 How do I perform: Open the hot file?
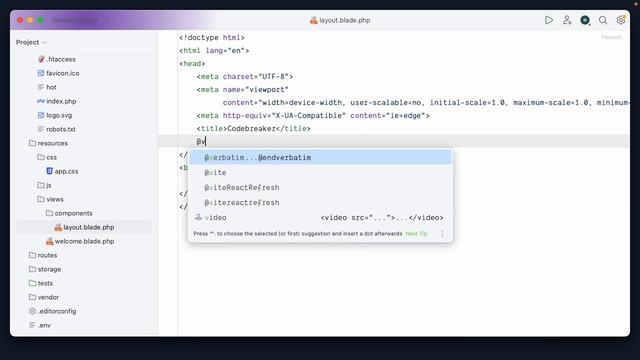pyautogui.click(x=47, y=87)
